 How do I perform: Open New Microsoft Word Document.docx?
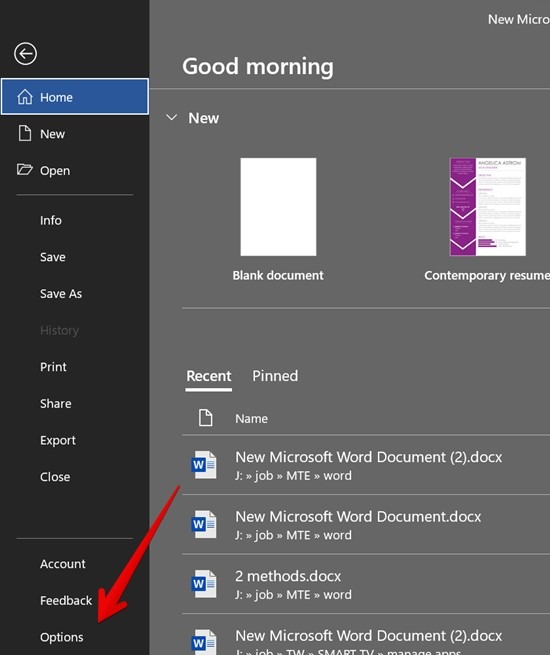[358, 517]
